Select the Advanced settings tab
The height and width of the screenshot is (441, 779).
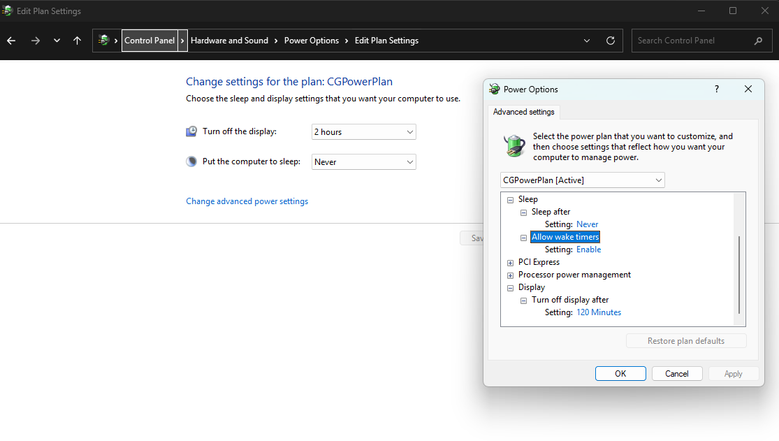click(524, 112)
